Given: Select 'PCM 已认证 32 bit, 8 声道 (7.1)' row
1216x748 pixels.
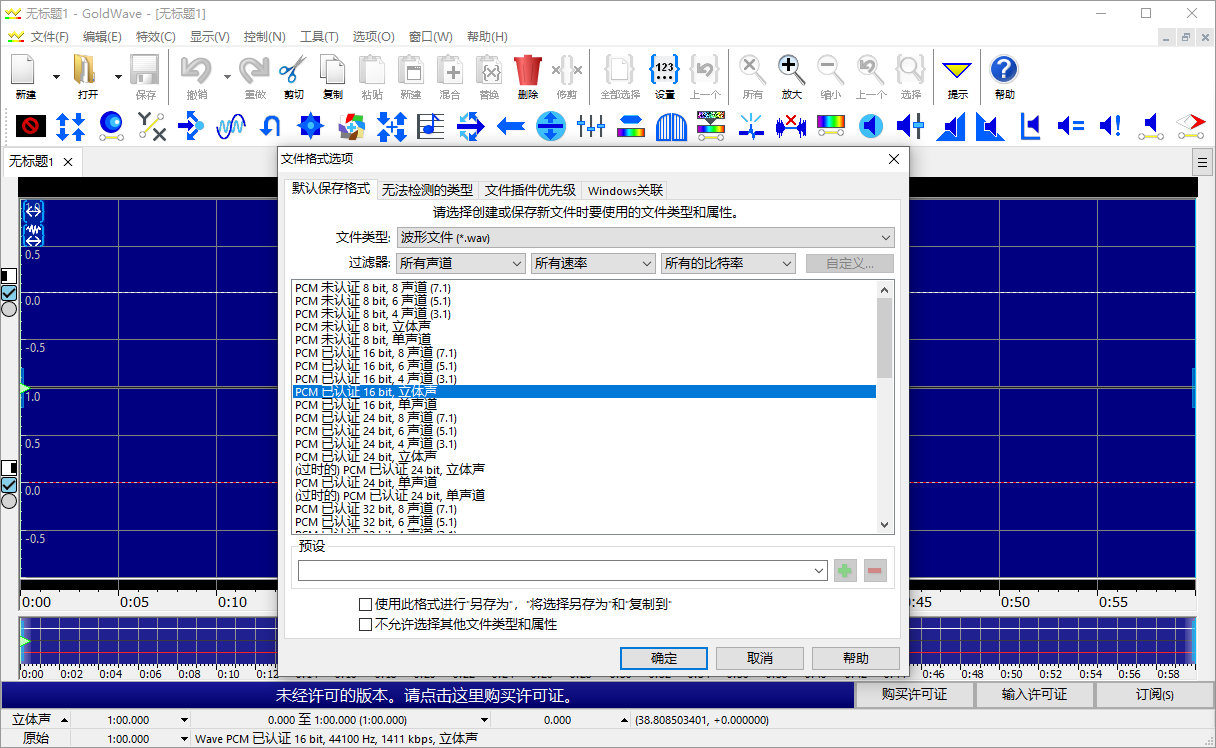Looking at the screenshot, I should point(584,509).
